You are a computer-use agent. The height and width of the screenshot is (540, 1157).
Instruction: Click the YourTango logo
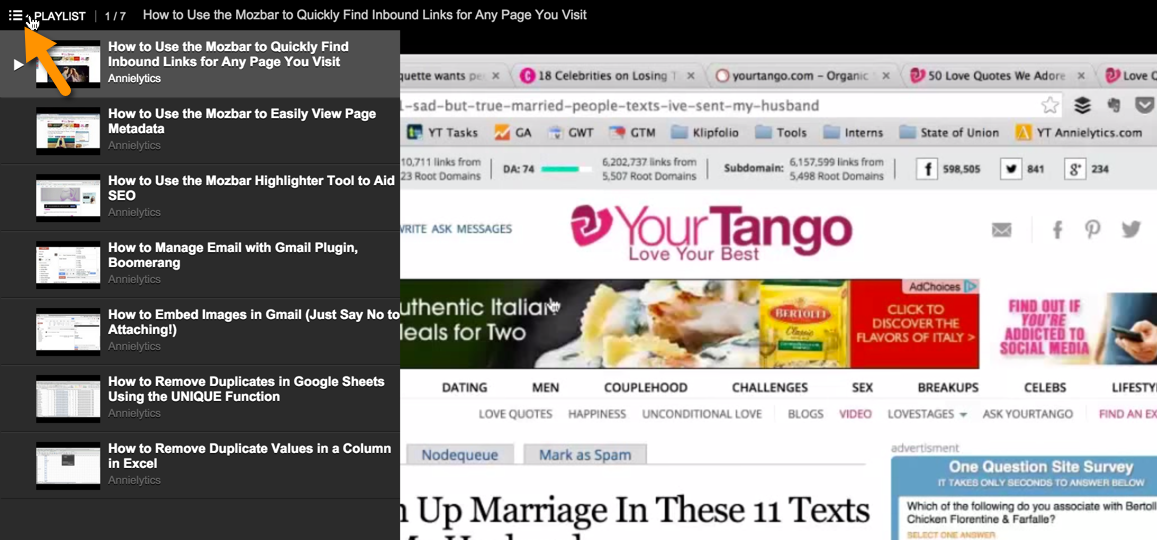coord(711,232)
